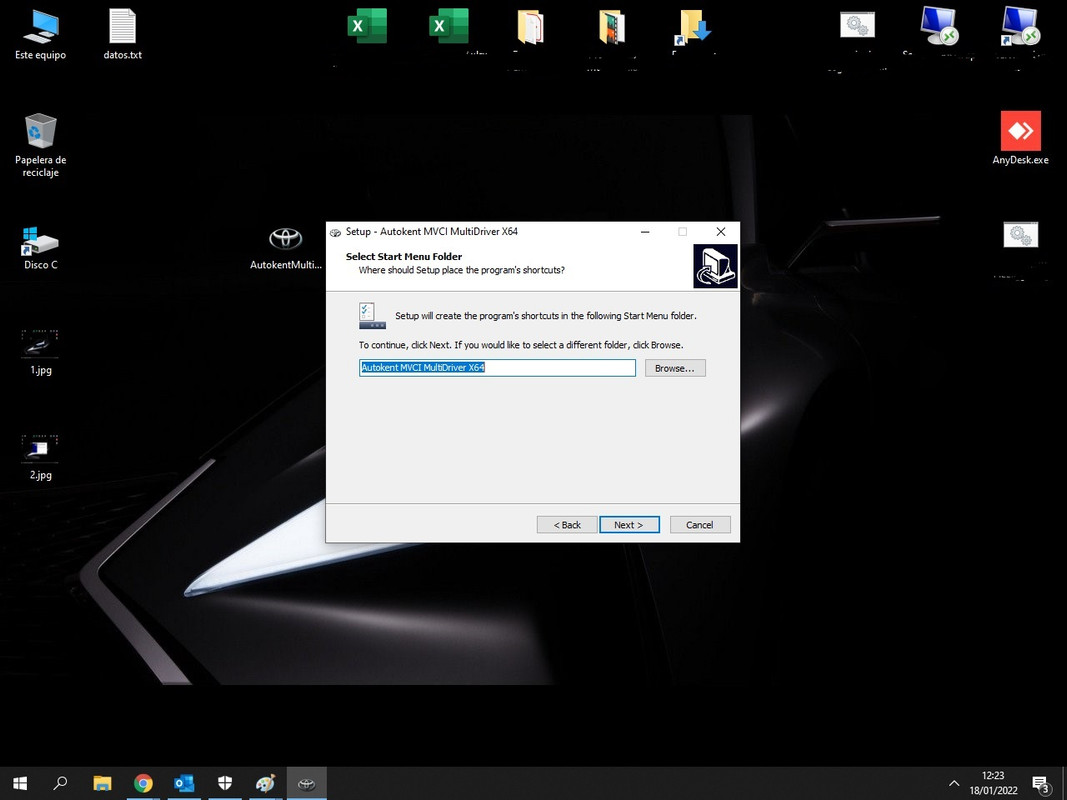Select the remote desktop icon with shortcut arrow
The image size is (1067, 800).
click(x=1020, y=26)
